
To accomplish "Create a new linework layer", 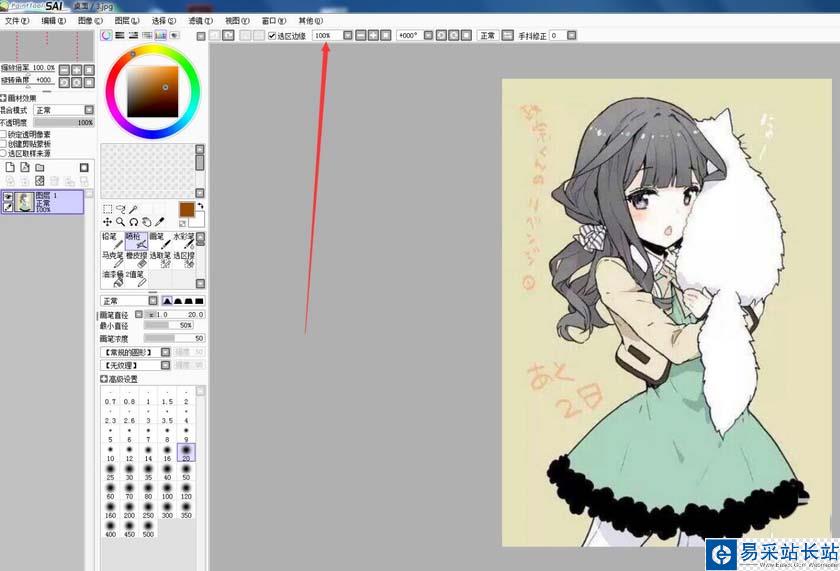I will pos(25,168).
